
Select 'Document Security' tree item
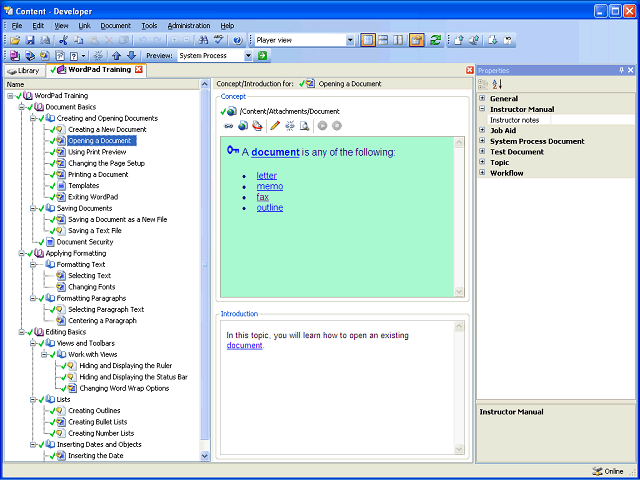click(x=85, y=242)
